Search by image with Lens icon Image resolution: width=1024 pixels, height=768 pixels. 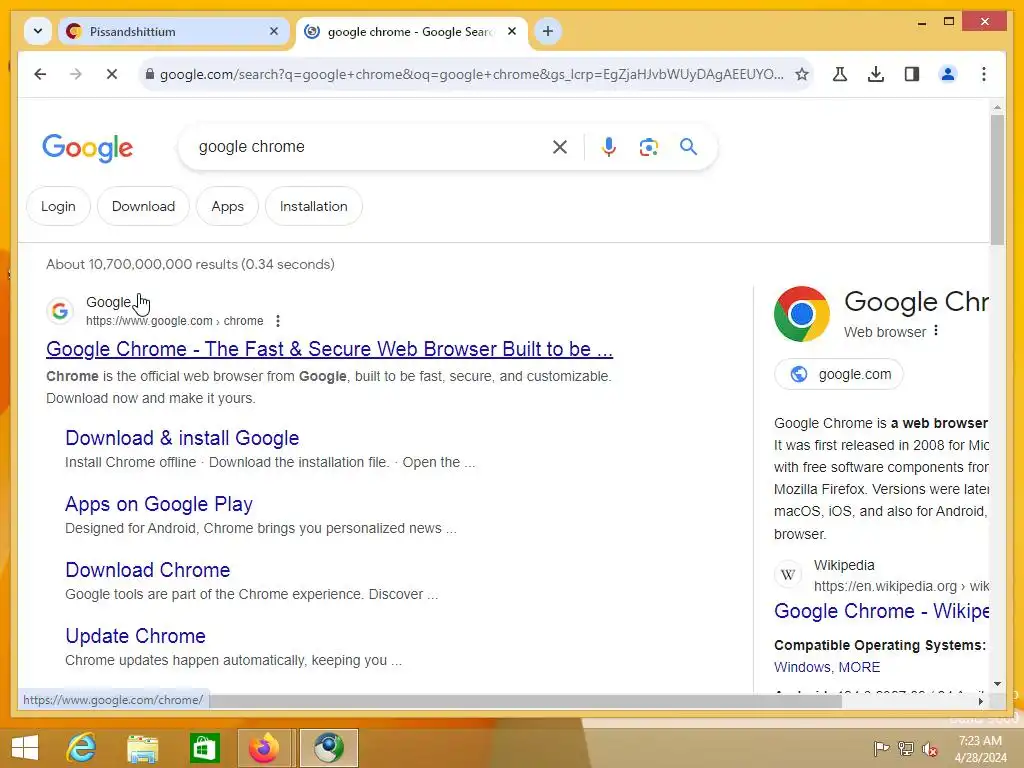coord(648,147)
